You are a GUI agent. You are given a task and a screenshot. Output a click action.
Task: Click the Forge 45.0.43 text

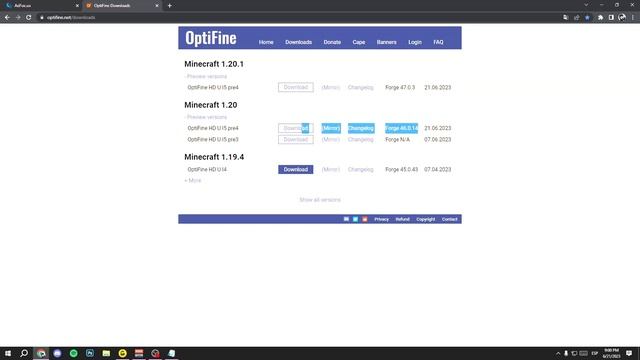tap(402, 169)
